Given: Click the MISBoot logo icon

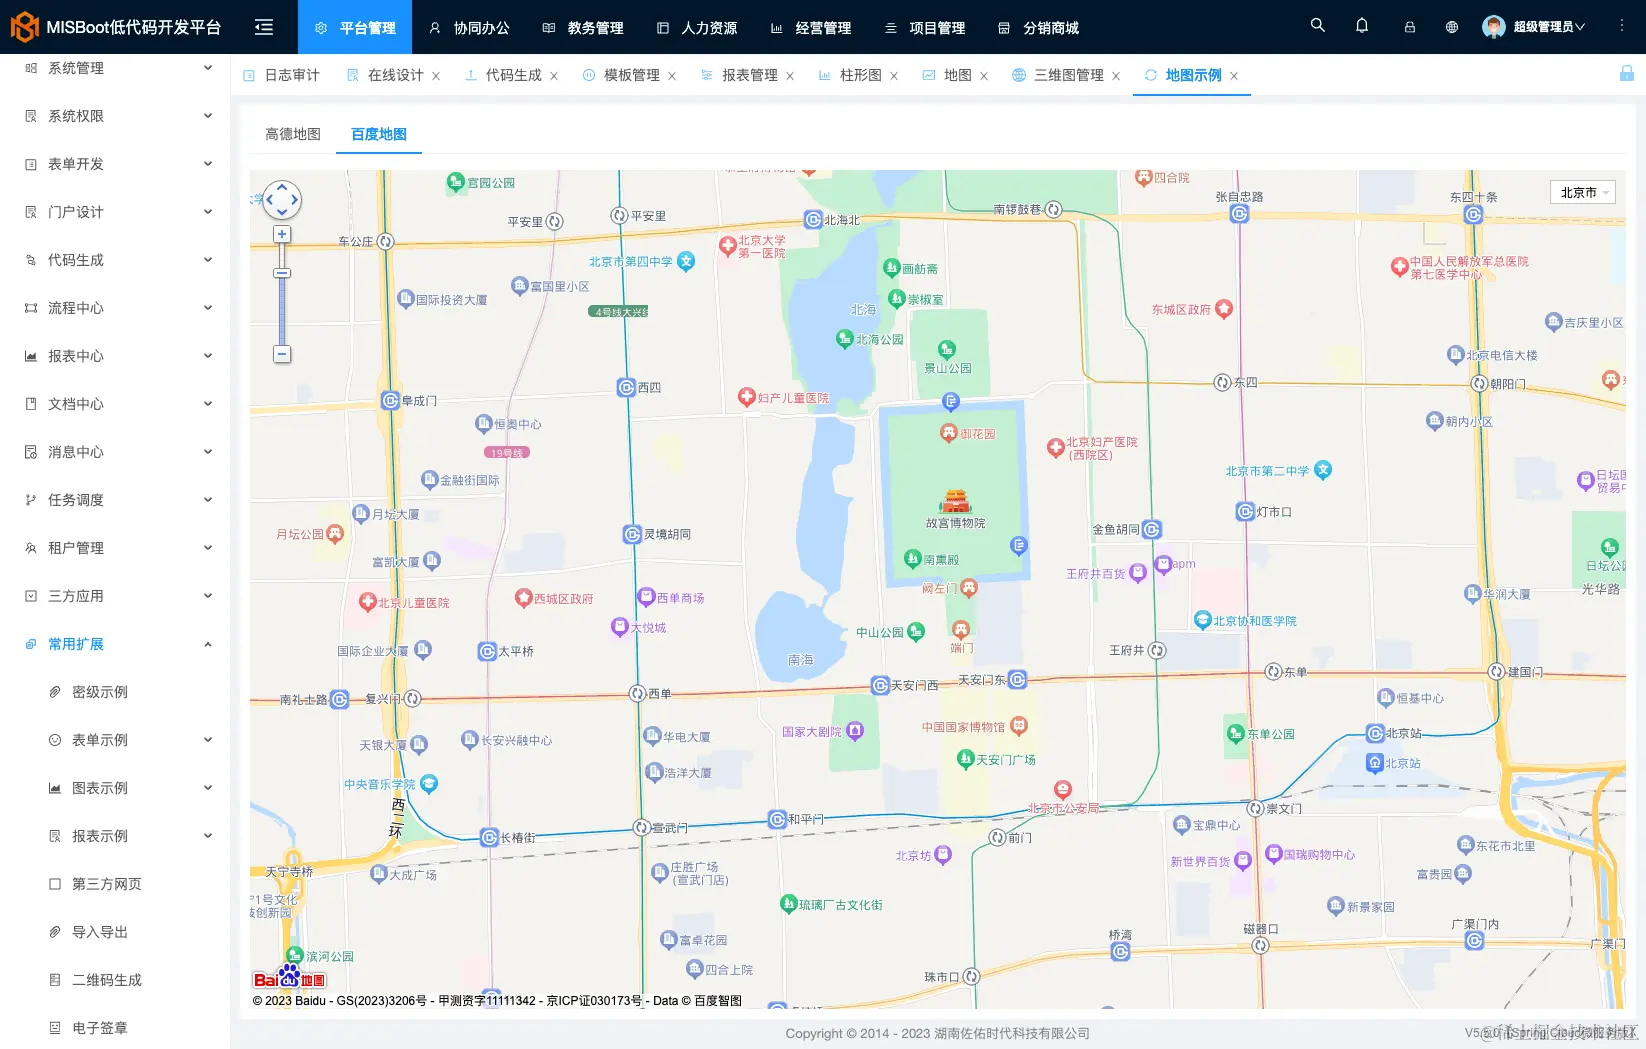Looking at the screenshot, I should [24, 27].
